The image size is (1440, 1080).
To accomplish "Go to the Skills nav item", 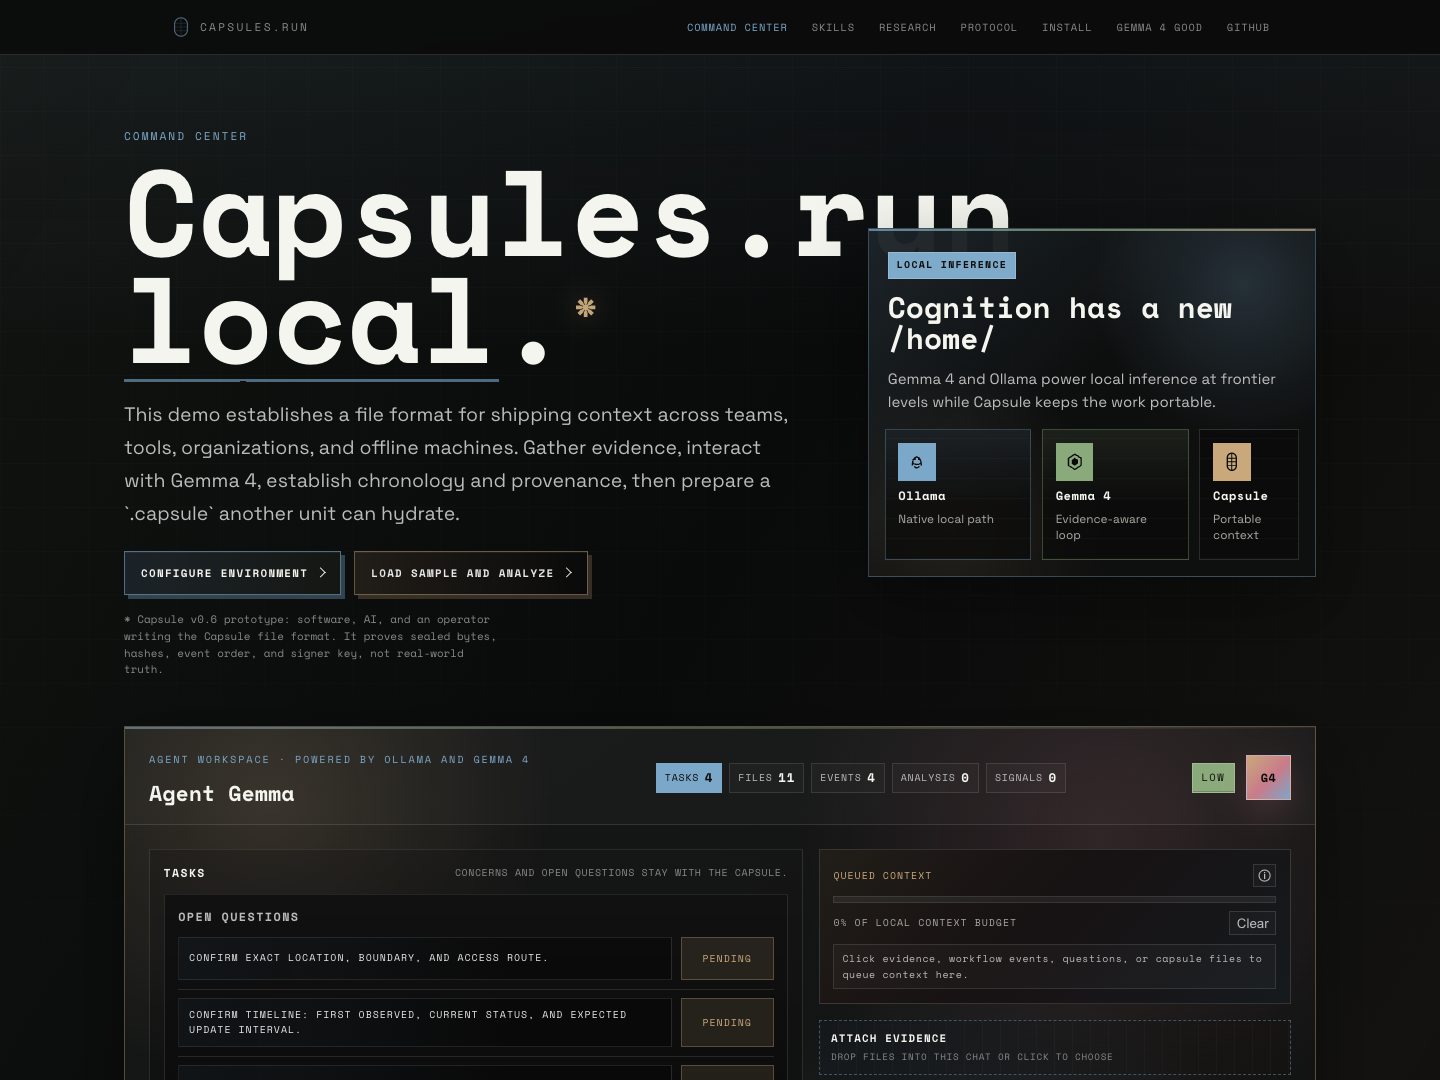I will click(833, 28).
